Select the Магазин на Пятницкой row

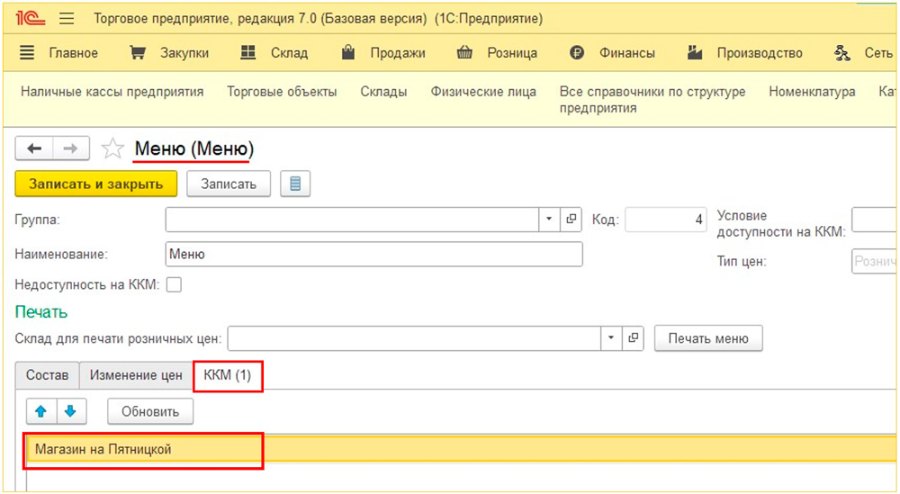(461, 449)
